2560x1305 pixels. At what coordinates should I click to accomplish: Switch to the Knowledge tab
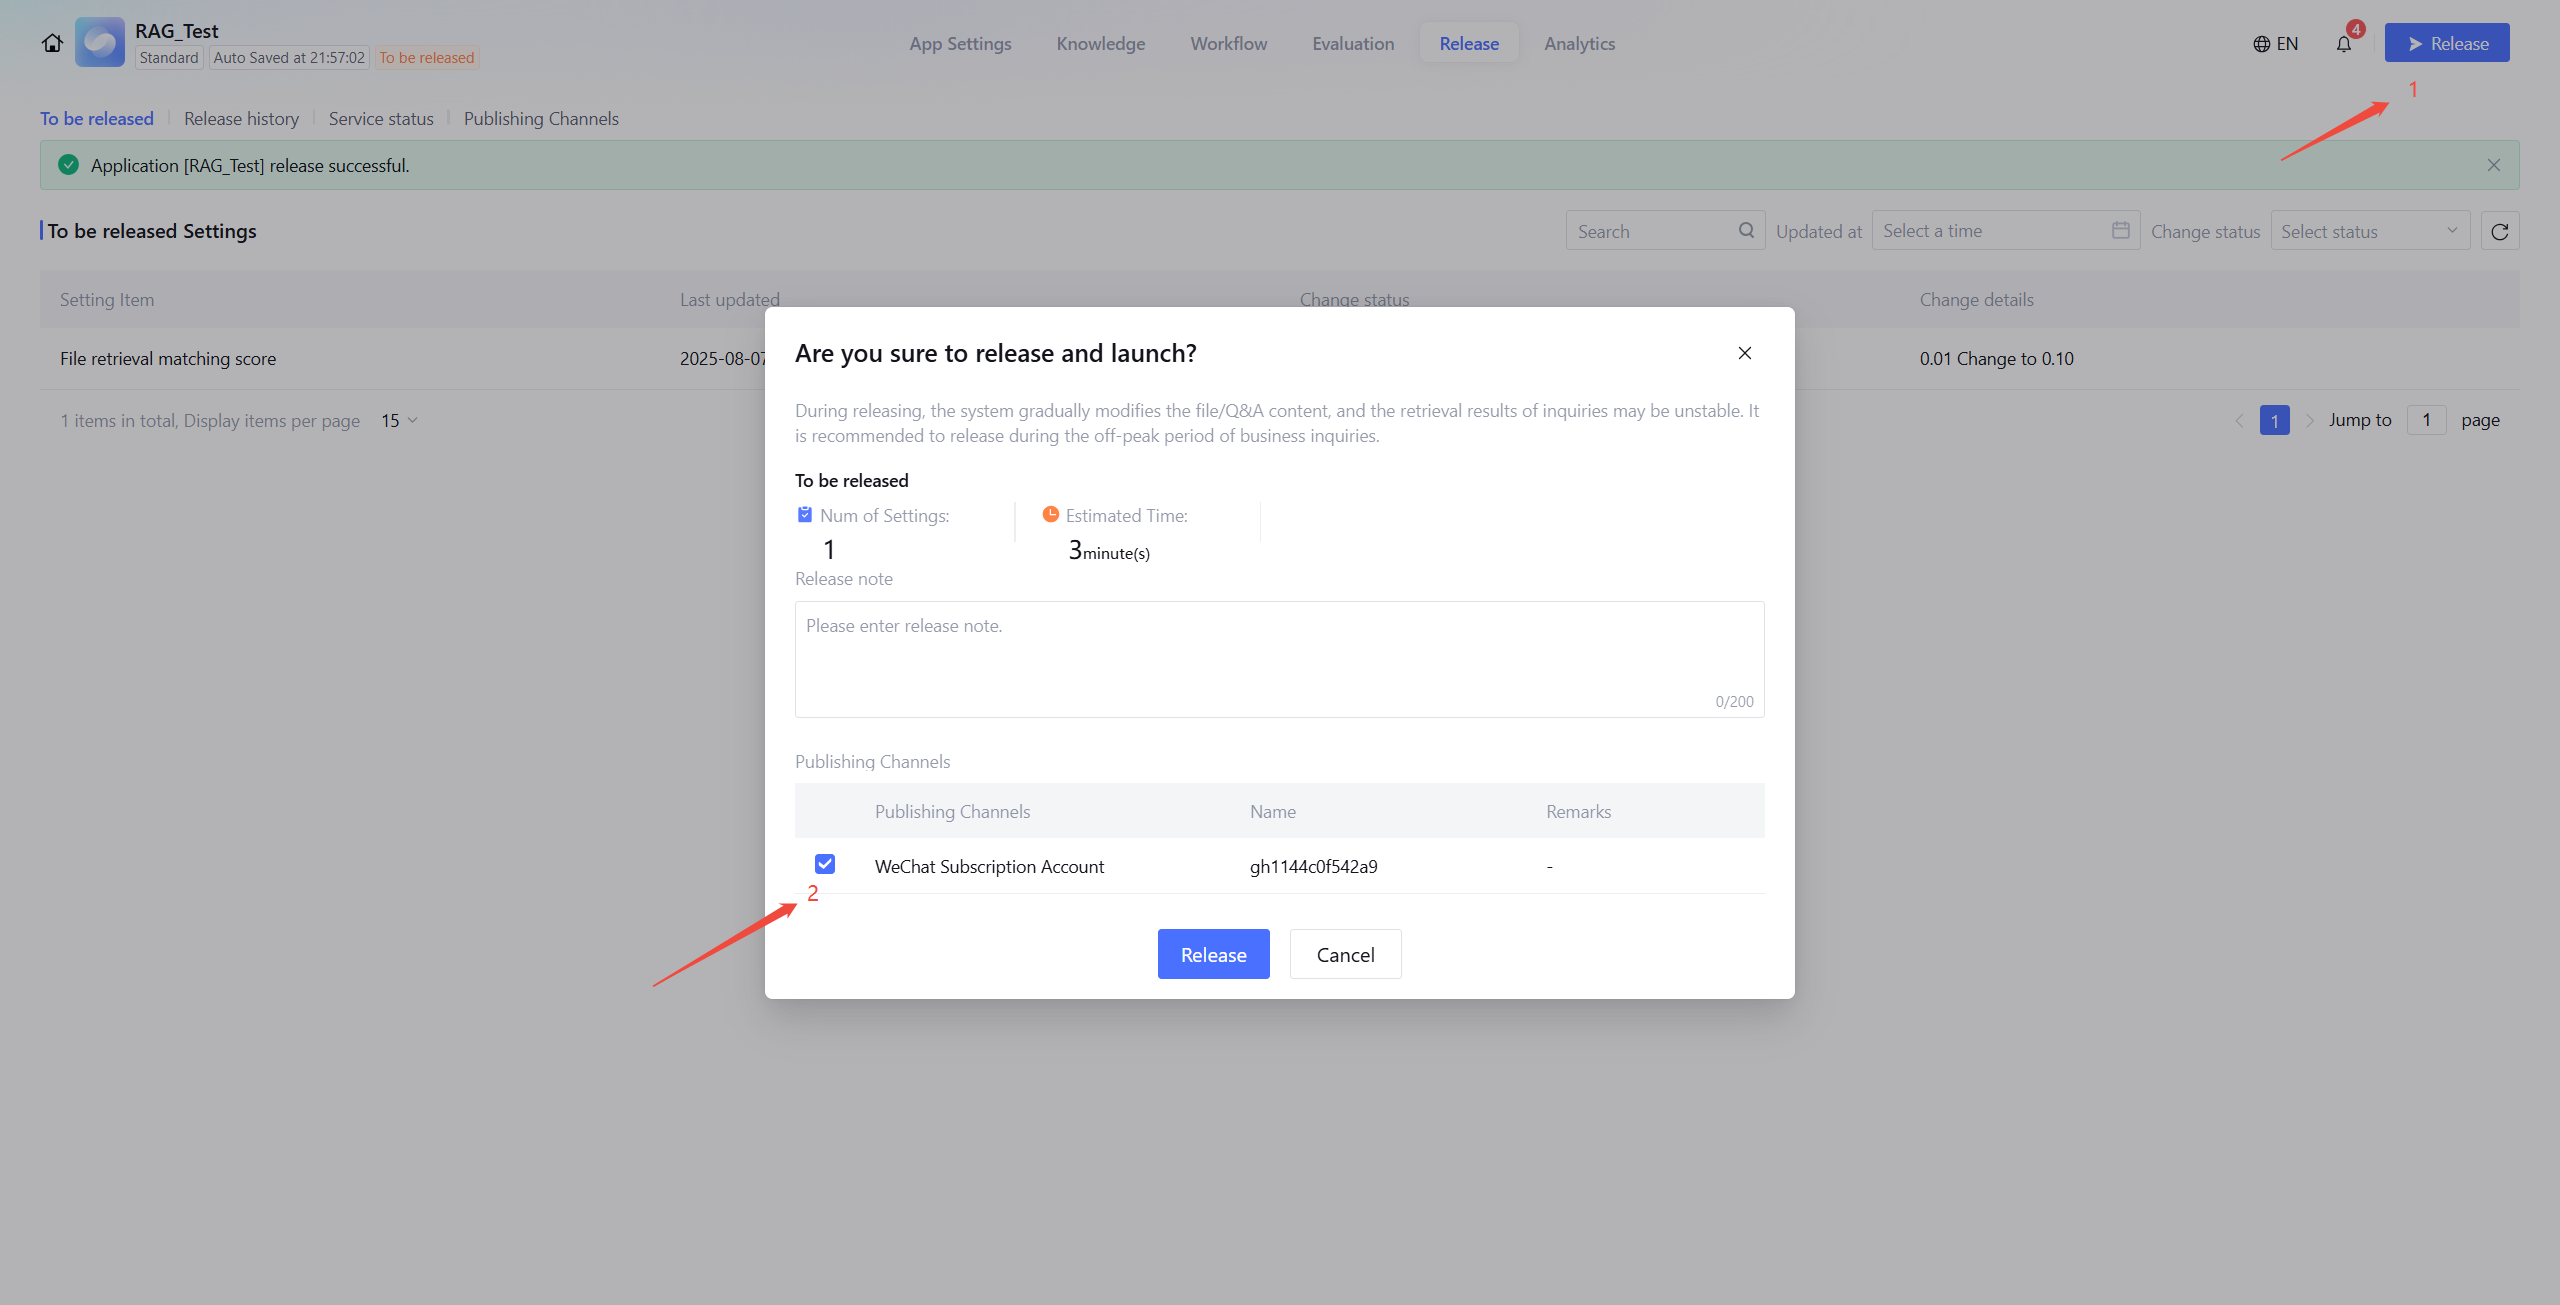point(1100,44)
